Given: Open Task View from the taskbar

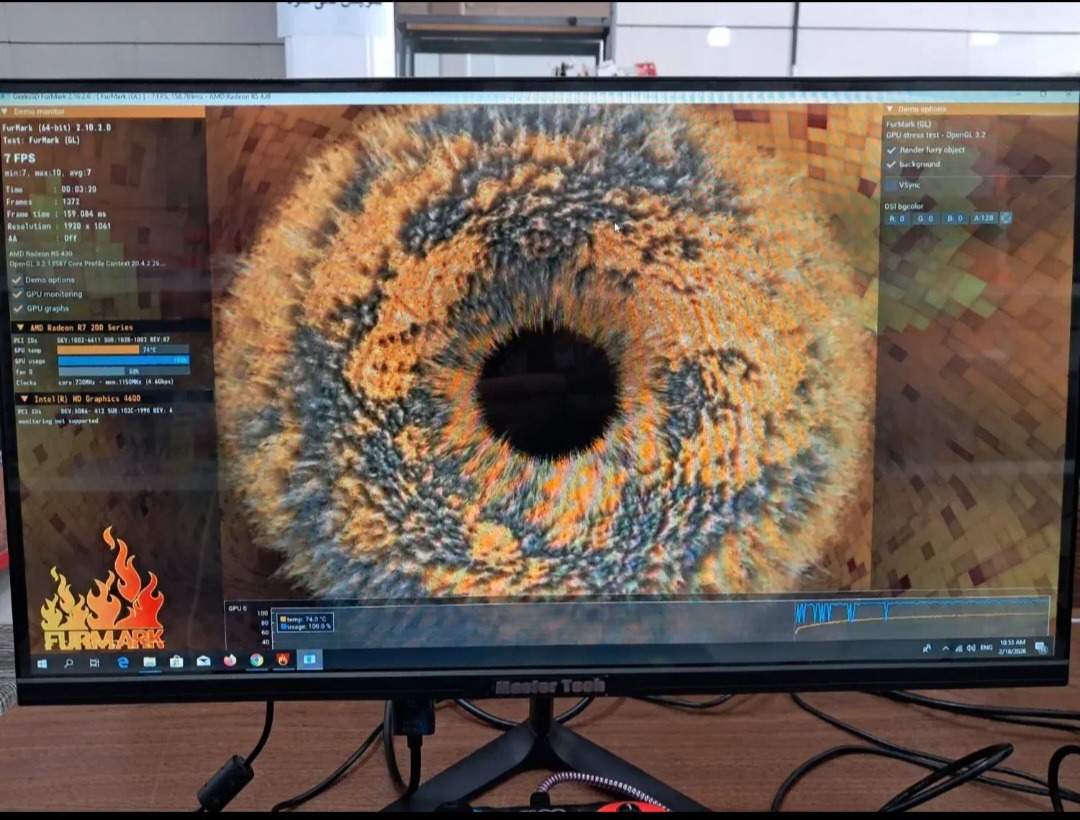Looking at the screenshot, I should 95,663.
